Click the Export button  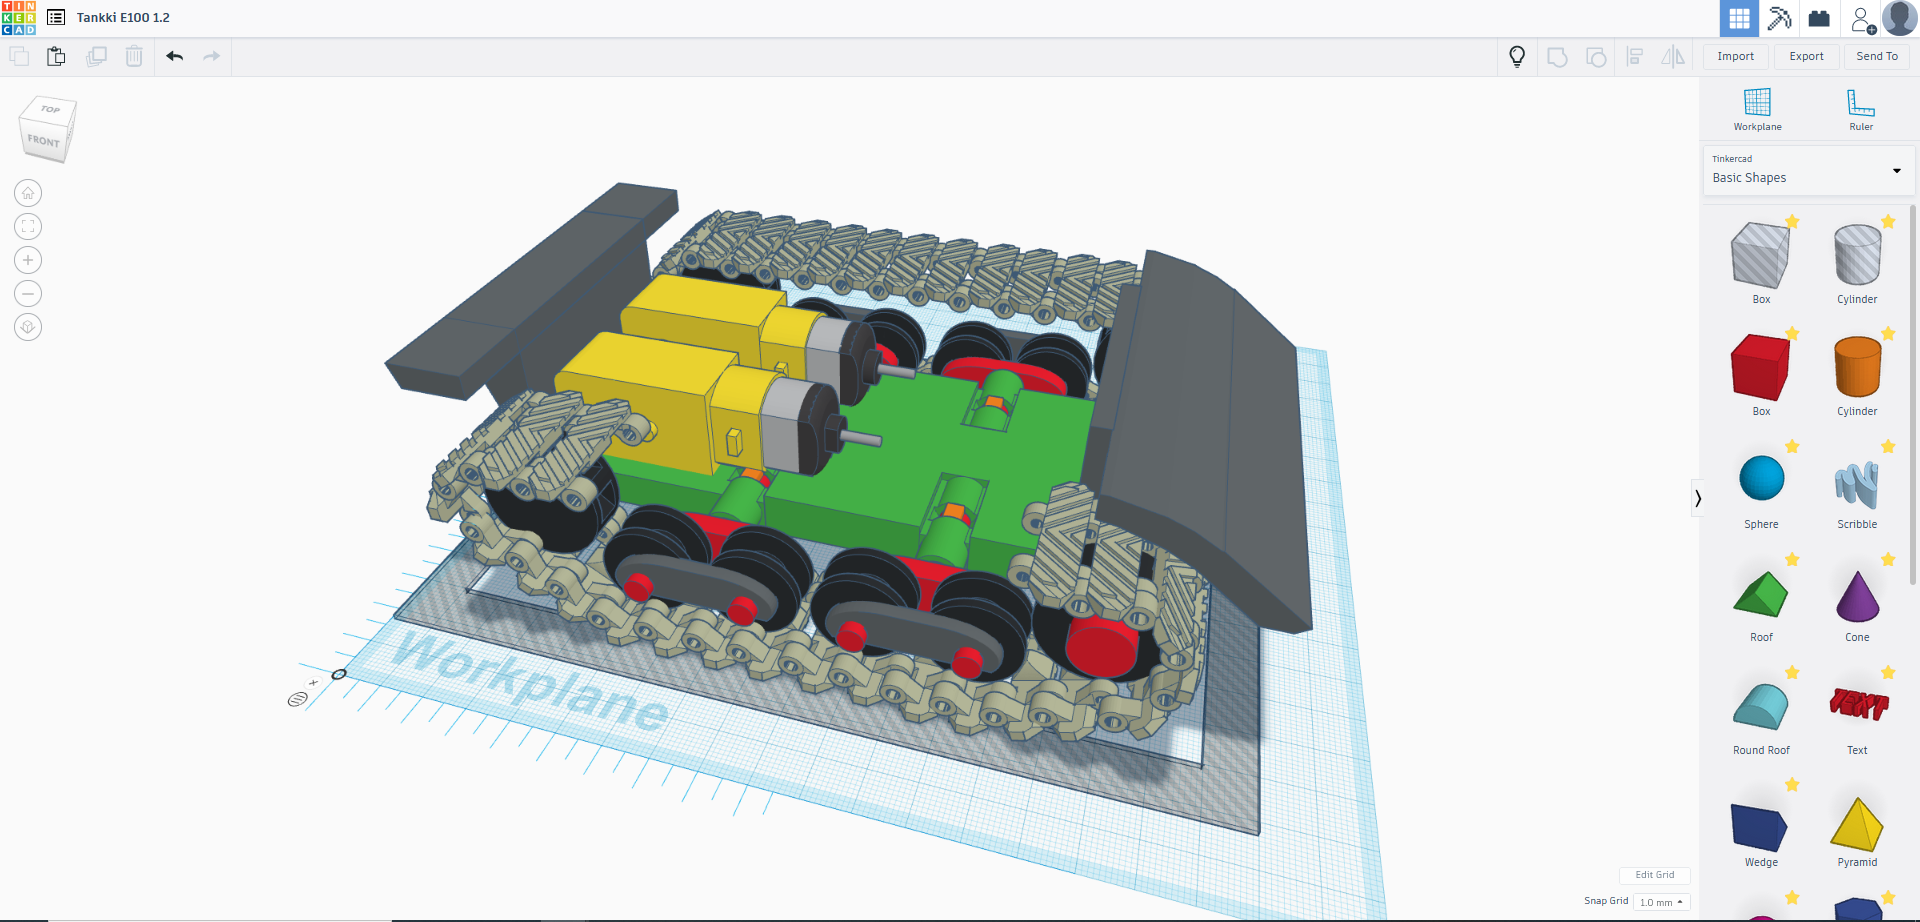click(x=1807, y=56)
